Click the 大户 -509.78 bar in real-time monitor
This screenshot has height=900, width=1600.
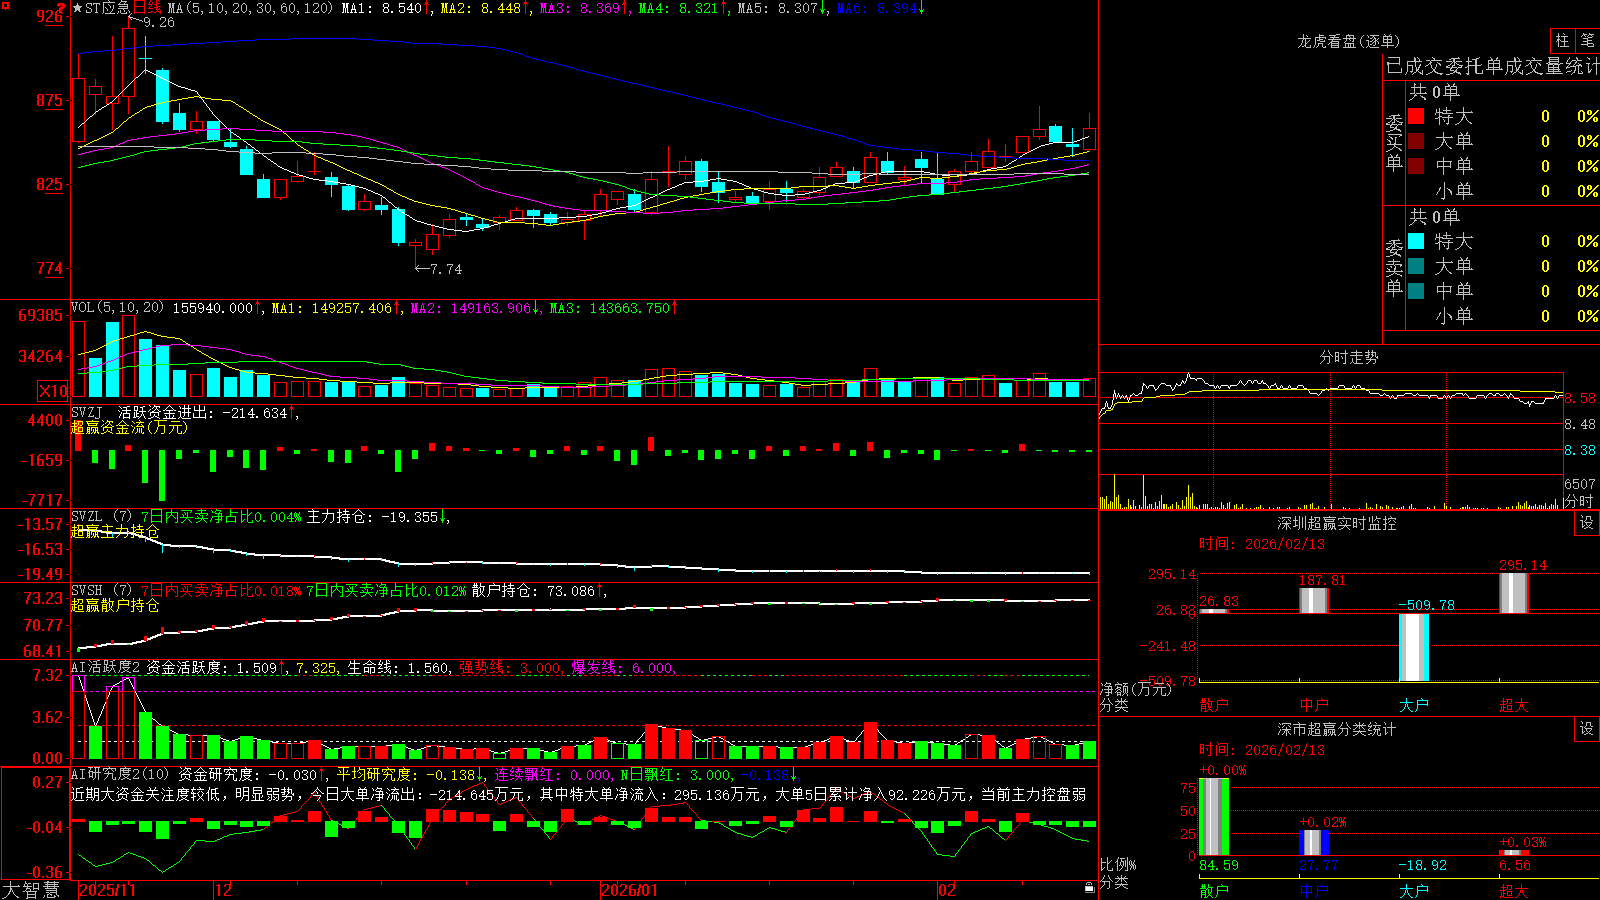click(x=1414, y=647)
